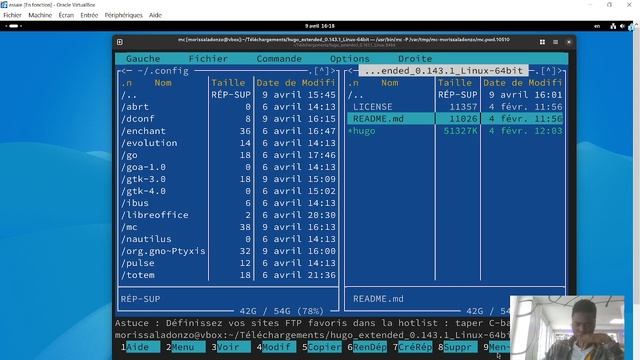Open the Options menu in Midnight Commander
Image resolution: width=640 pixels, height=360 pixels.
point(350,59)
